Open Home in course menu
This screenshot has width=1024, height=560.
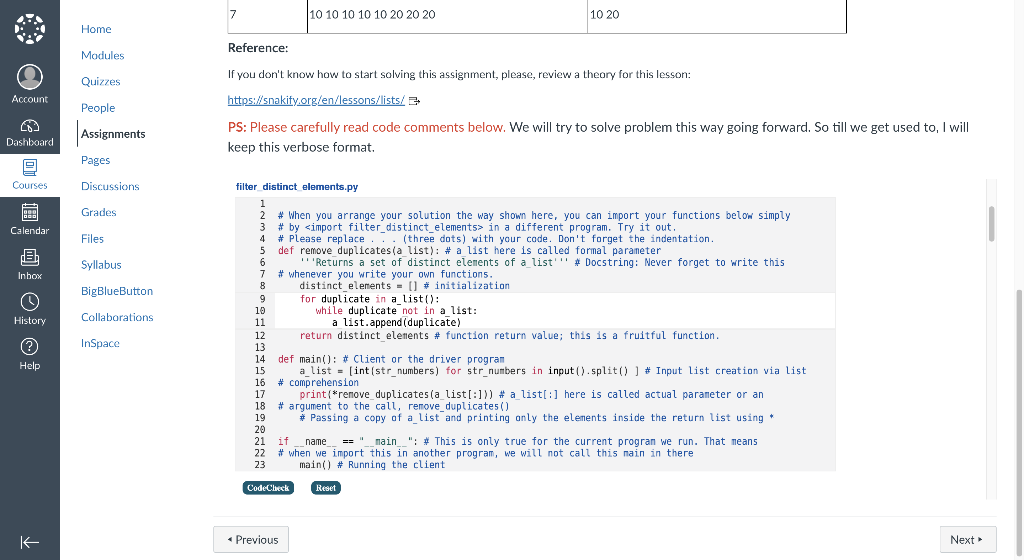96,29
